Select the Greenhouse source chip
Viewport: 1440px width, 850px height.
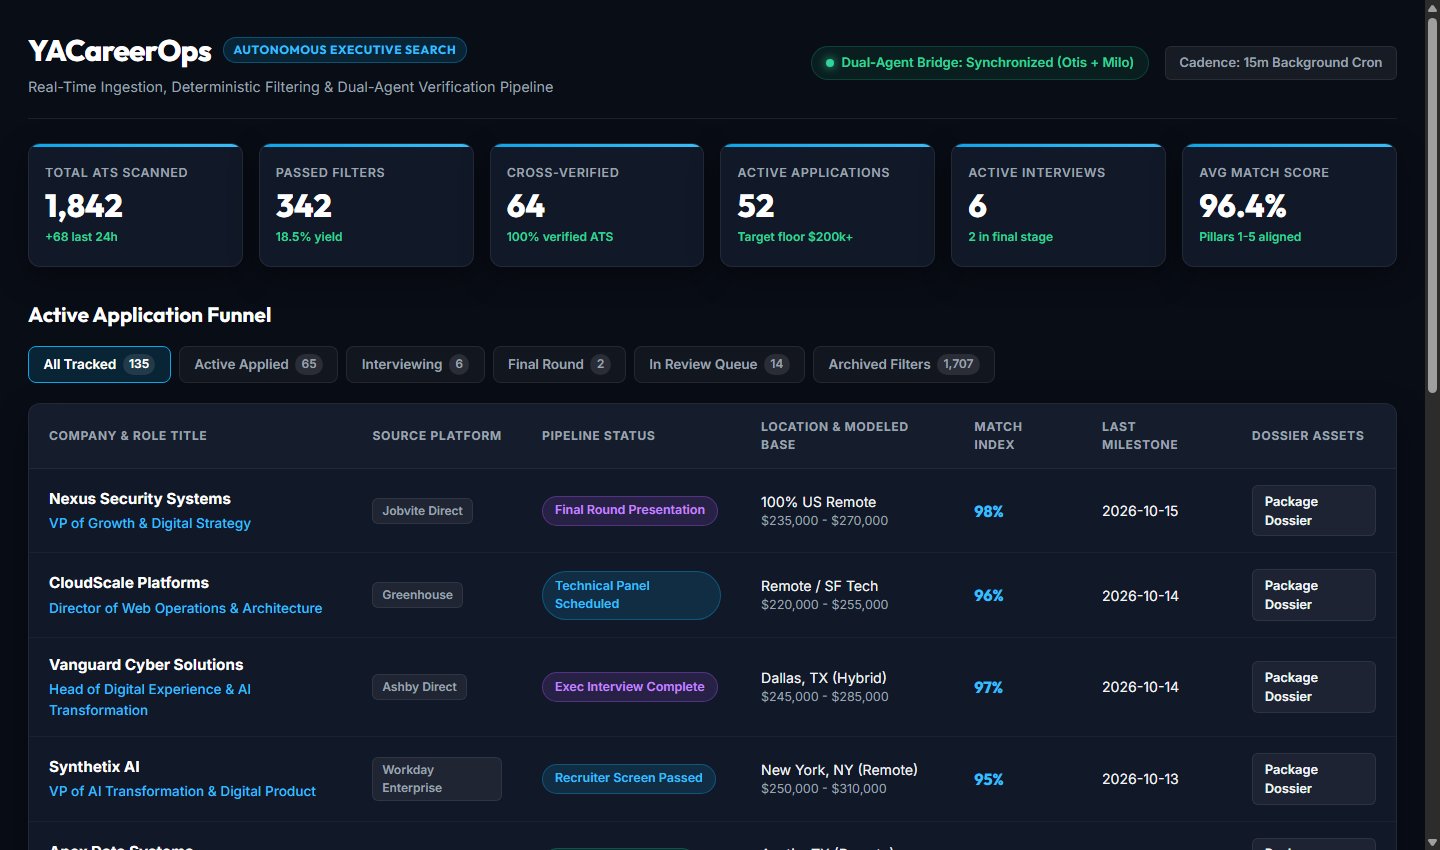tap(417, 595)
